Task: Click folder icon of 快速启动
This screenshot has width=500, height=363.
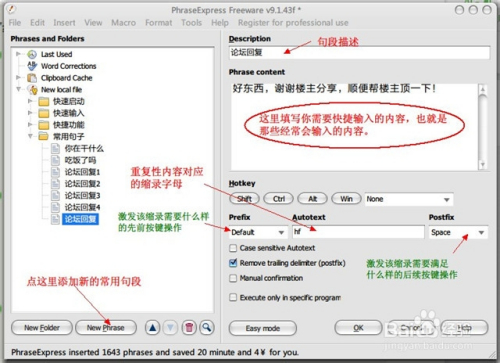Action: (x=44, y=101)
